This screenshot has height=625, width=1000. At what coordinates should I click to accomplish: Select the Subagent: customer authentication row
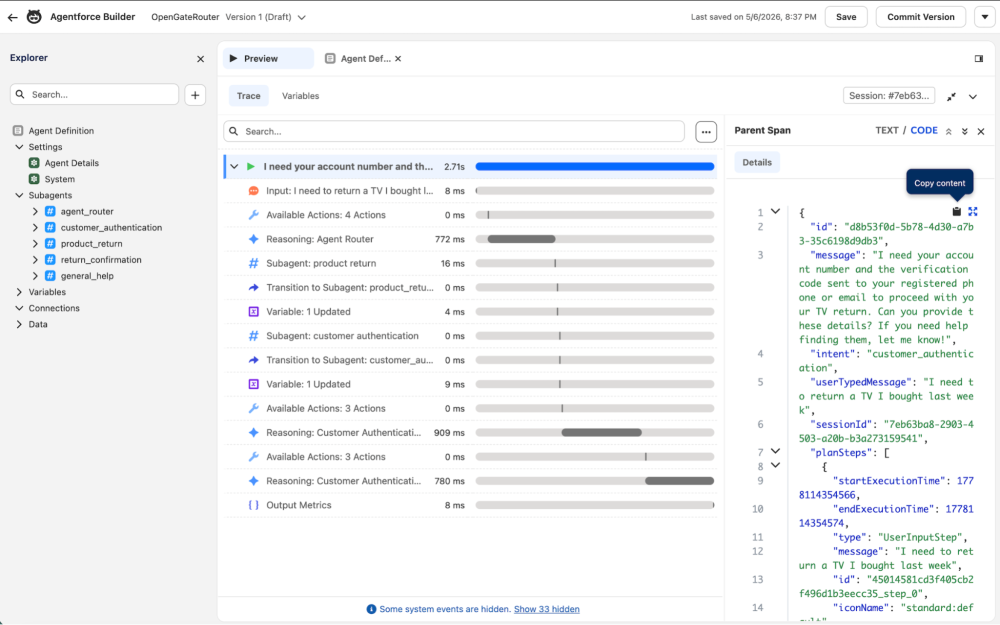[x=470, y=336]
